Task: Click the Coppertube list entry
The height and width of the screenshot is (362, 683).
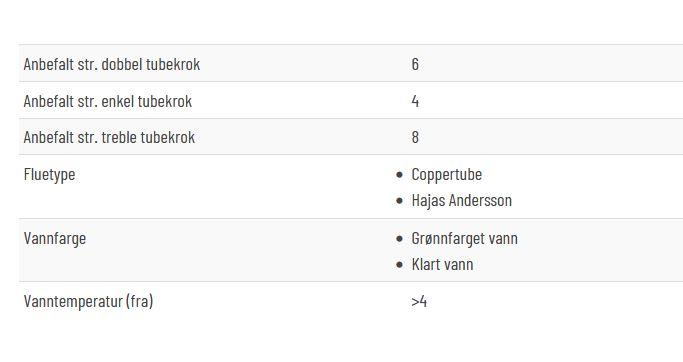Action: pyautogui.click(x=446, y=175)
